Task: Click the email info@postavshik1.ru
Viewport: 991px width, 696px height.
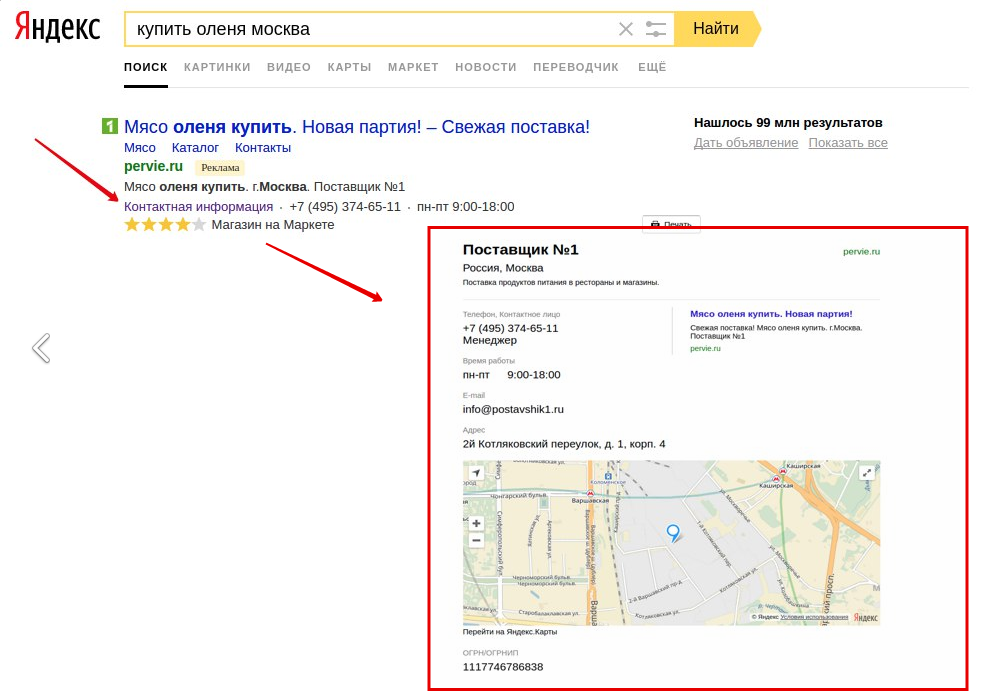Action: click(x=513, y=409)
